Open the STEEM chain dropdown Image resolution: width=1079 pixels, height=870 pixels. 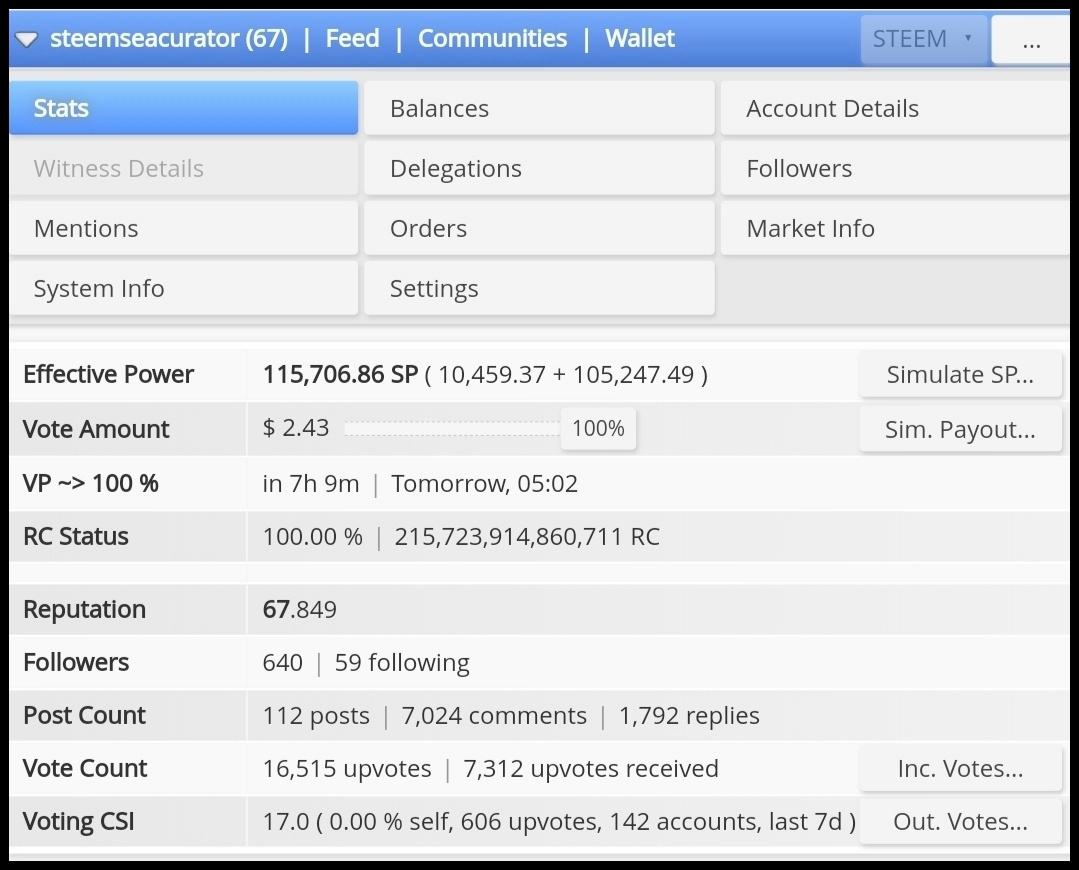click(923, 39)
